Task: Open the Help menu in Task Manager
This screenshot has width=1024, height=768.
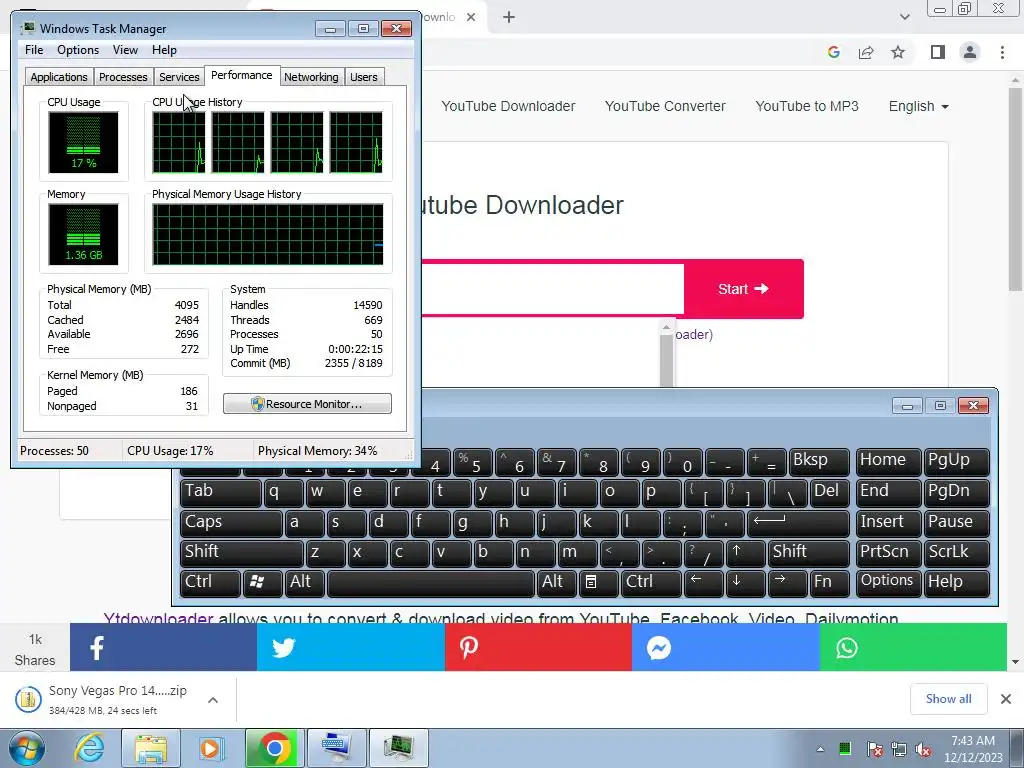Action: (x=164, y=50)
